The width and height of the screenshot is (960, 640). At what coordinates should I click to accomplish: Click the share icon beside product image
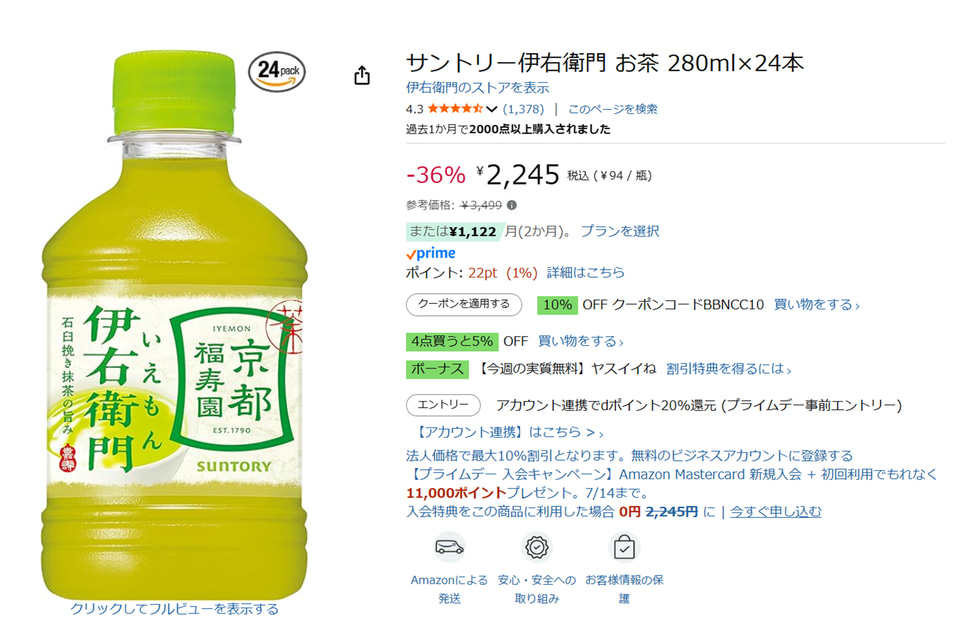[362, 75]
